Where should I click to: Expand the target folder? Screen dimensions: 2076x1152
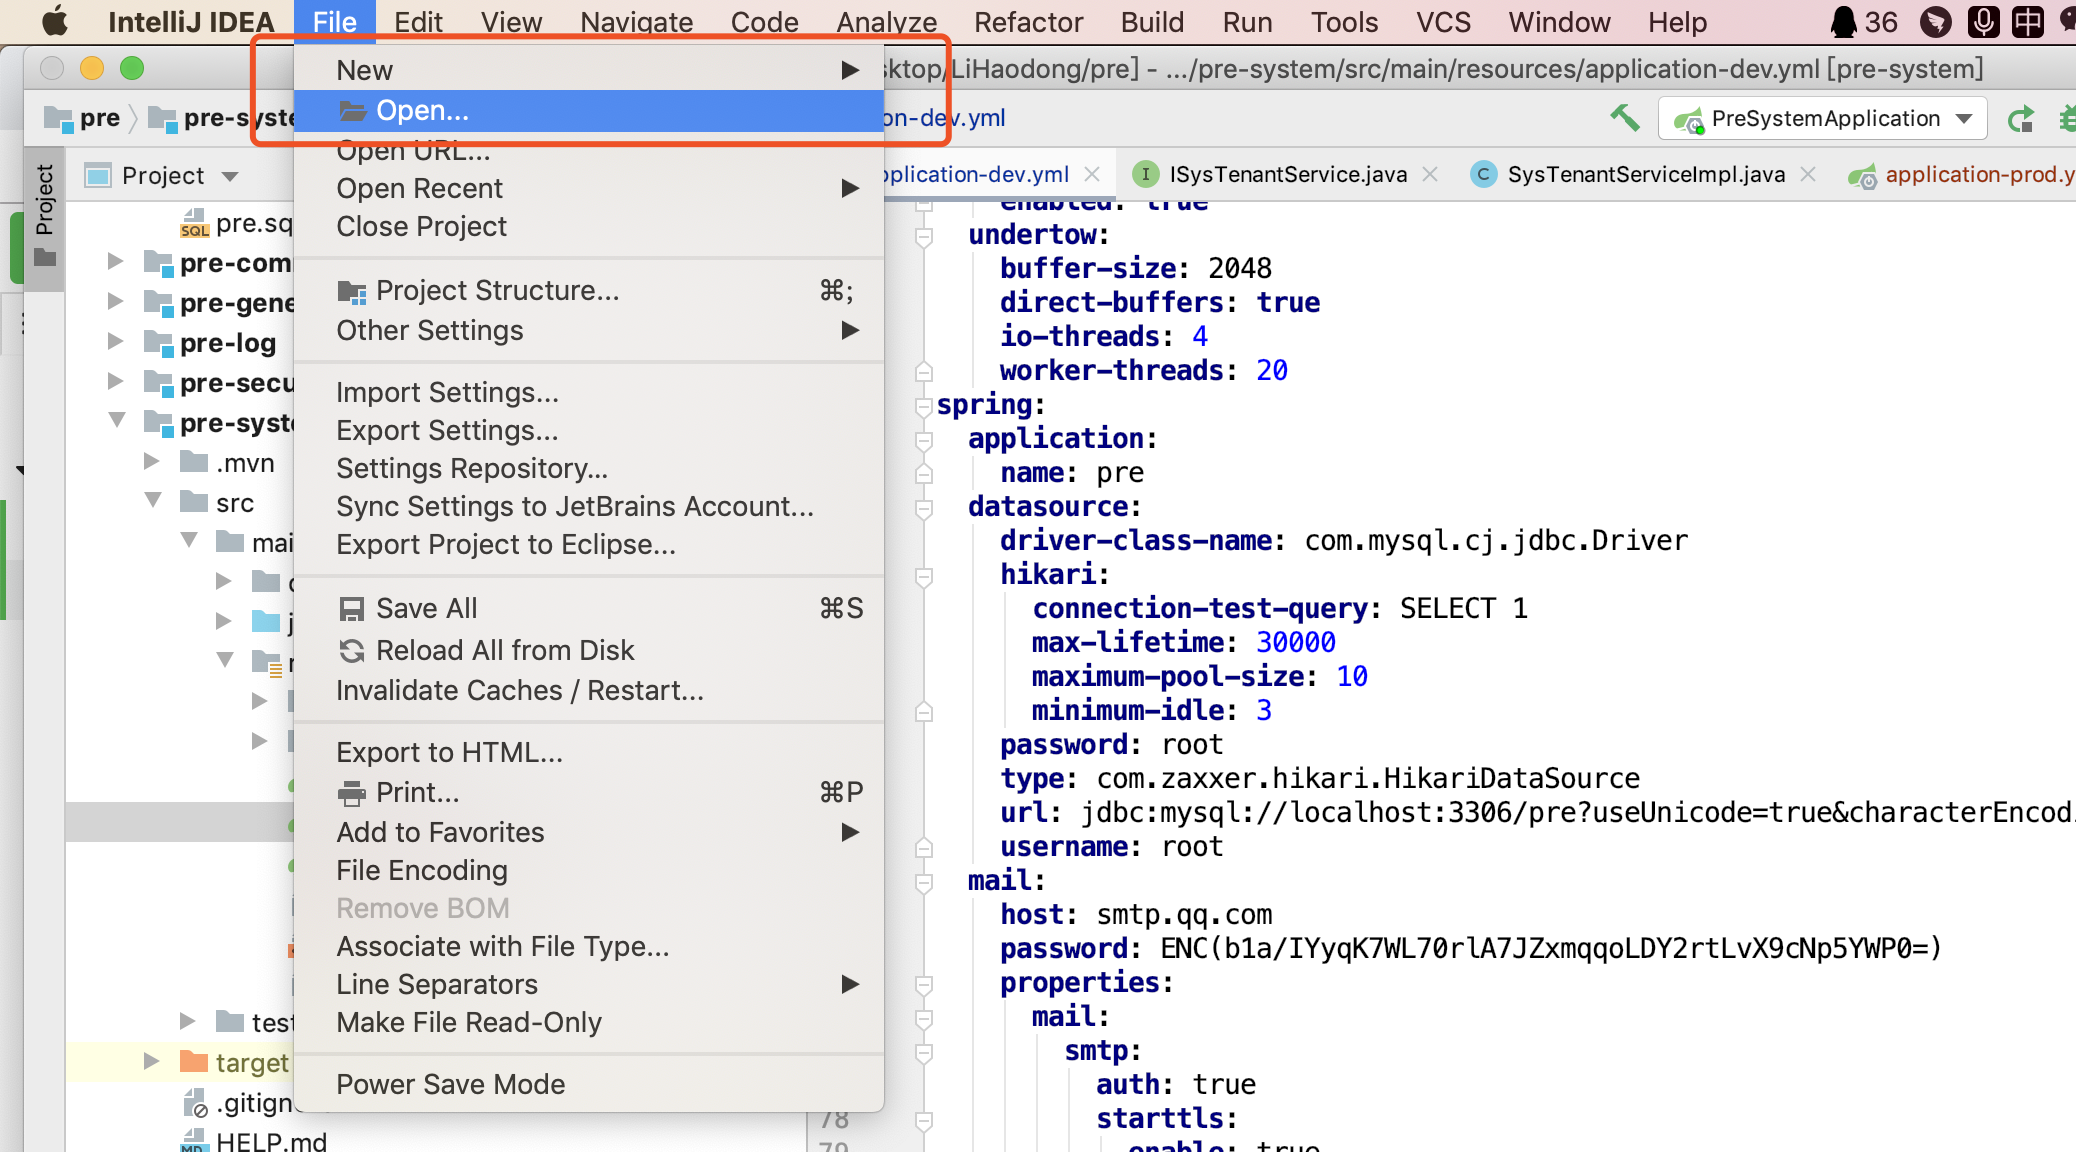tap(151, 1061)
